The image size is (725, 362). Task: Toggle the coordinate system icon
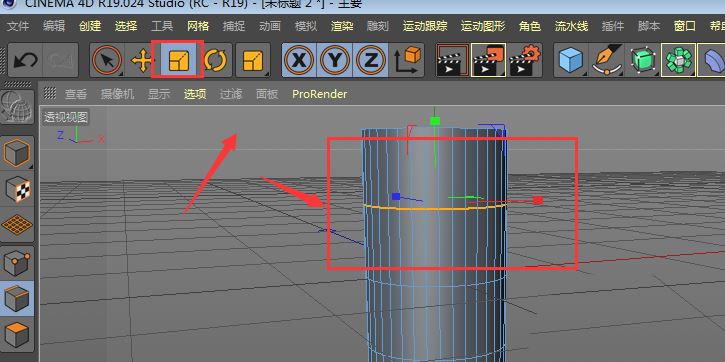[407, 61]
